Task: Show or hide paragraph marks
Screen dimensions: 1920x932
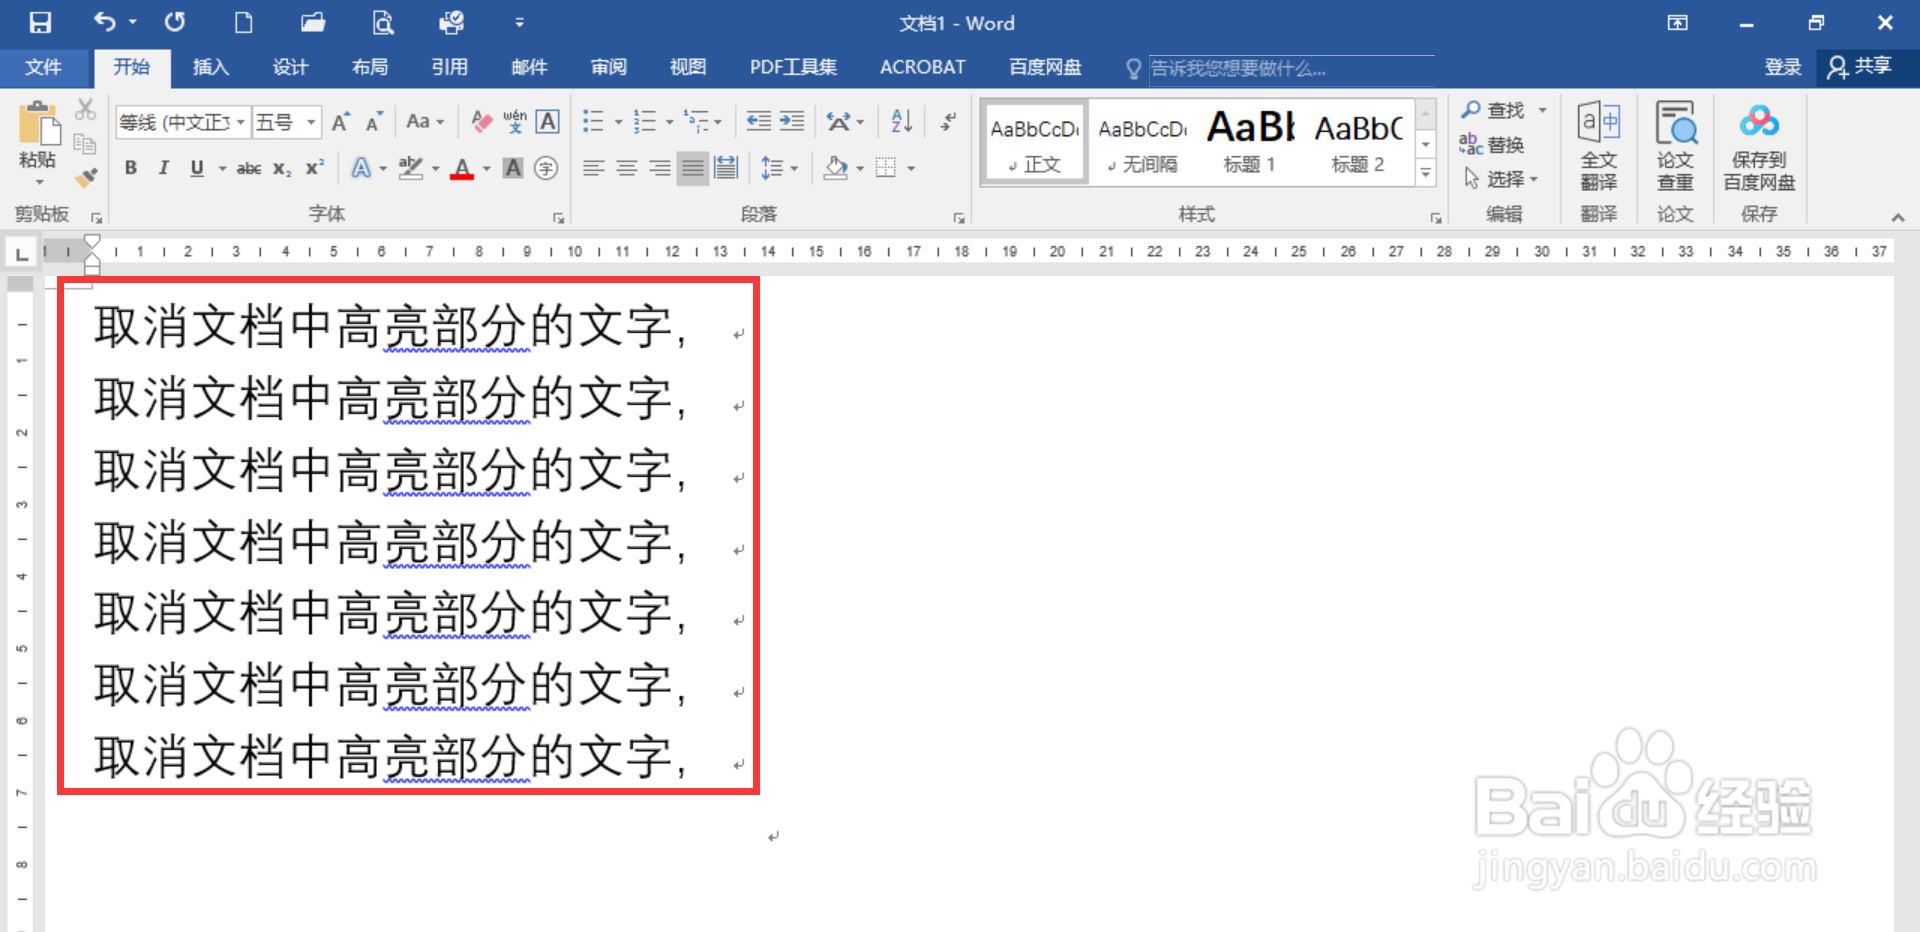Action: pos(948,122)
